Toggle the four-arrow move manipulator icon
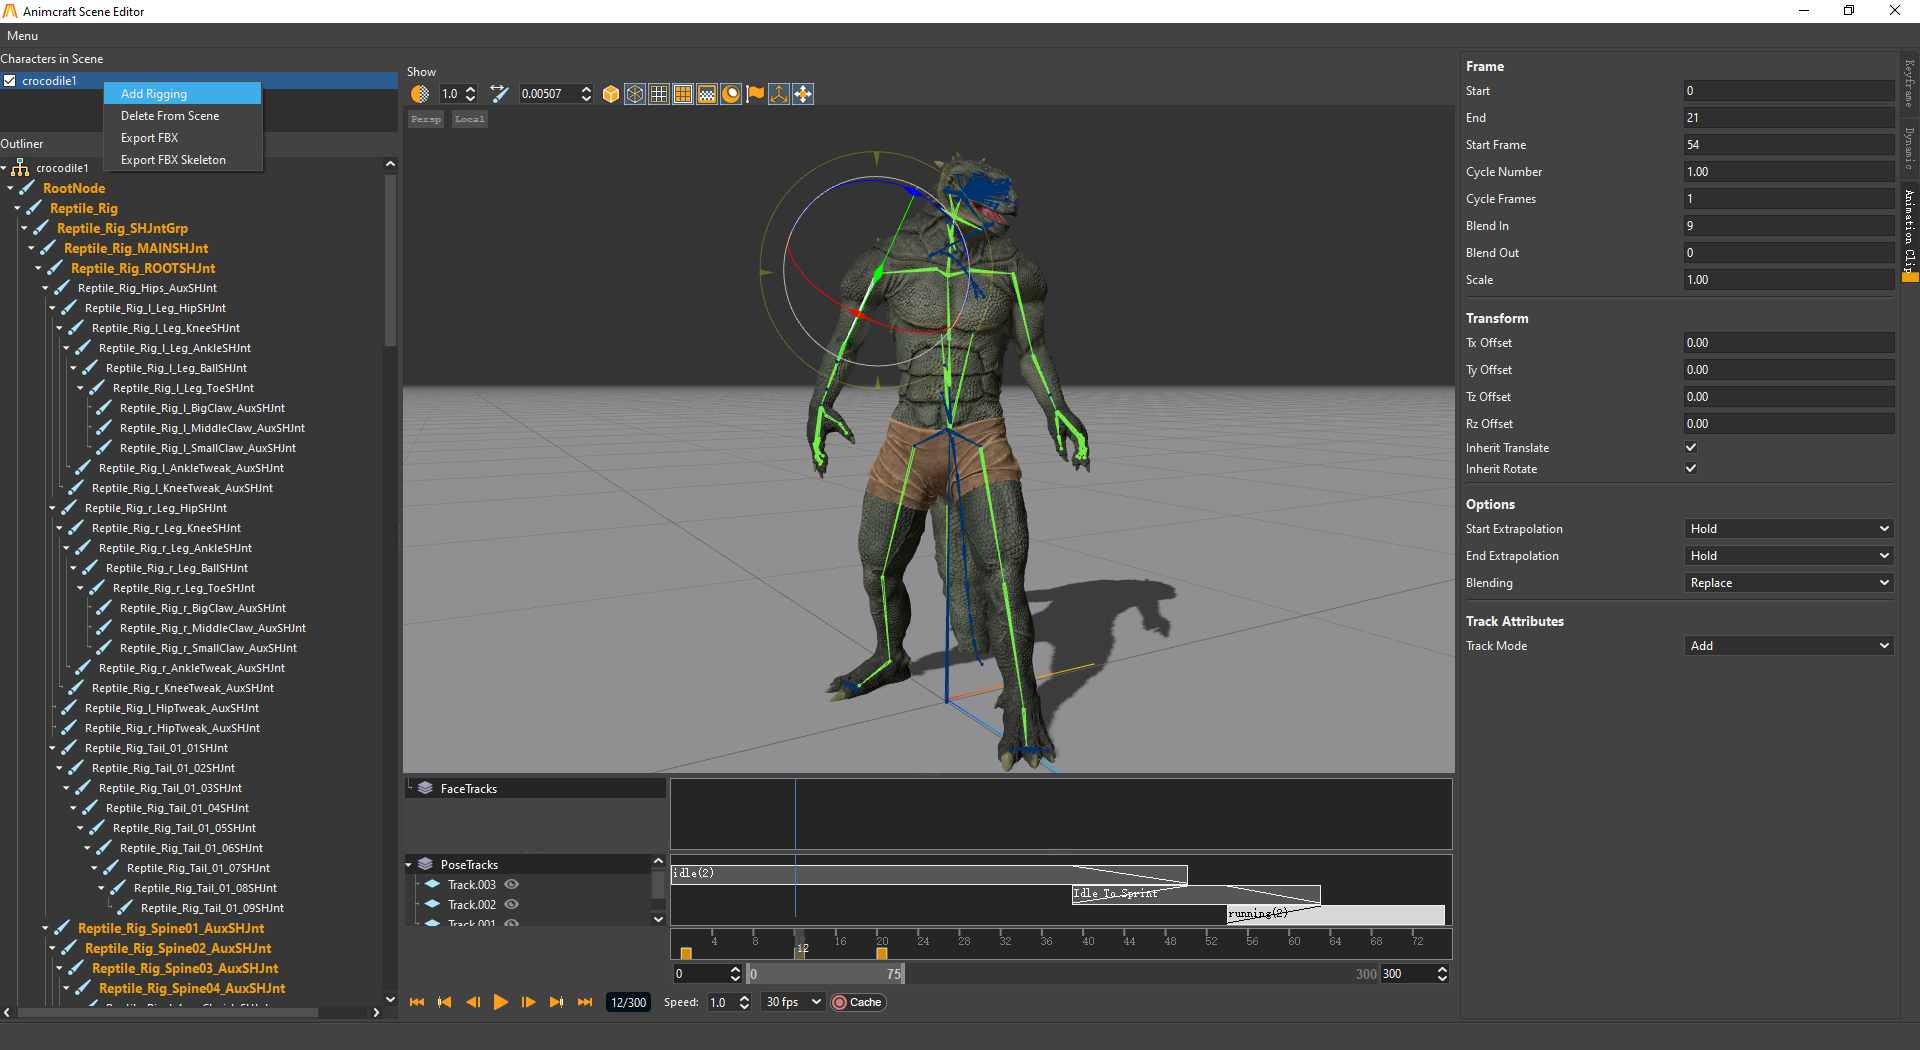1920x1050 pixels. click(x=803, y=94)
